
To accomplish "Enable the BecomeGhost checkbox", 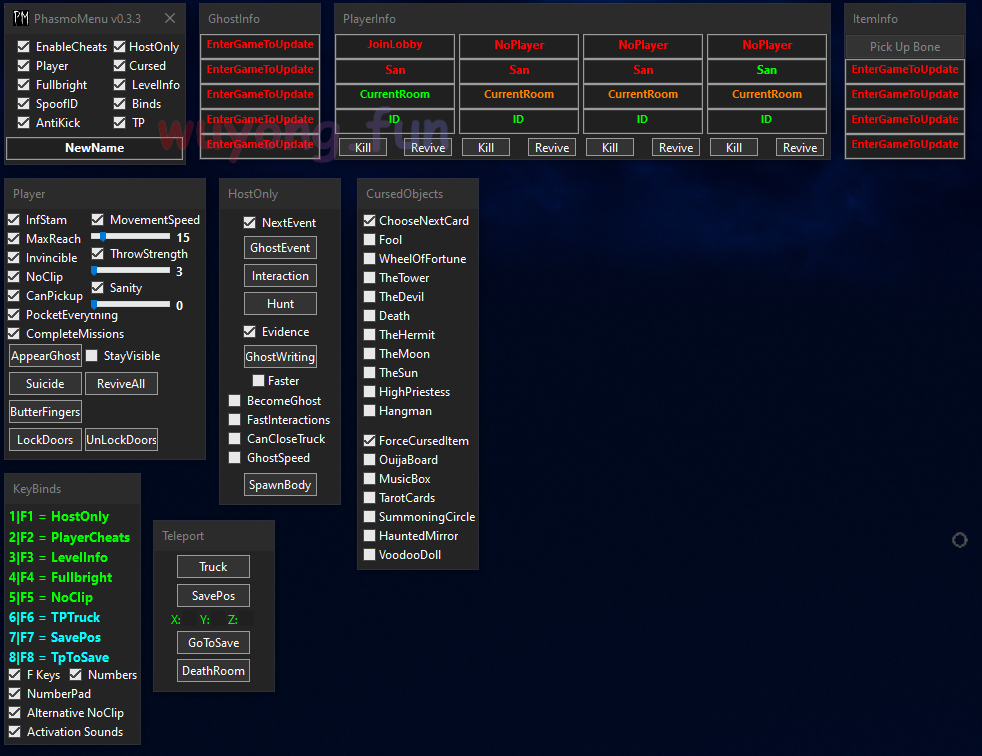I will [x=235, y=401].
